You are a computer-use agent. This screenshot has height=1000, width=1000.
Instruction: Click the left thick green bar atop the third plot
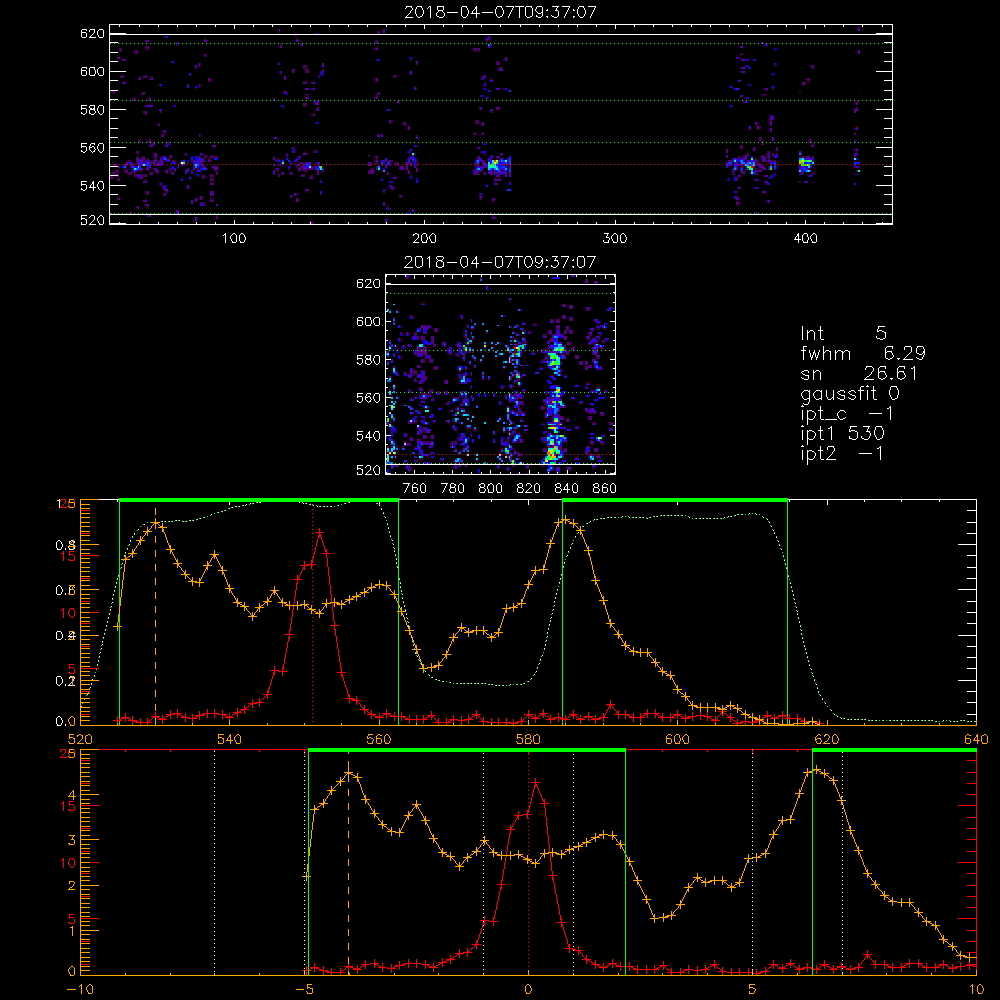[x=259, y=501]
